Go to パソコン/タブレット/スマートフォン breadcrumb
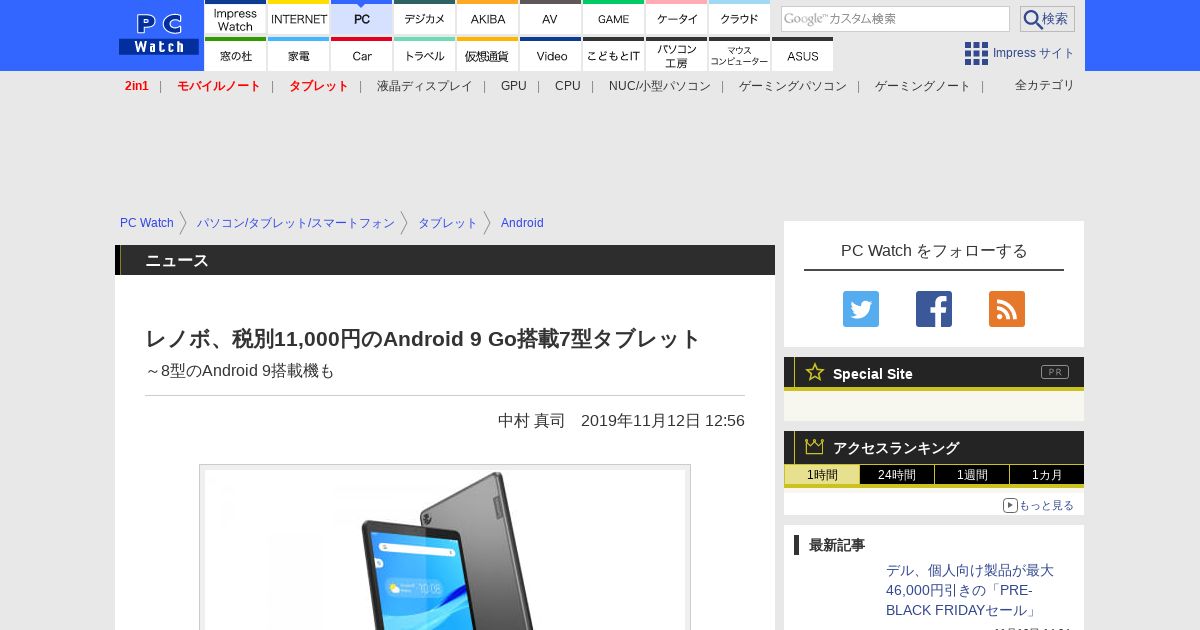 (x=296, y=223)
